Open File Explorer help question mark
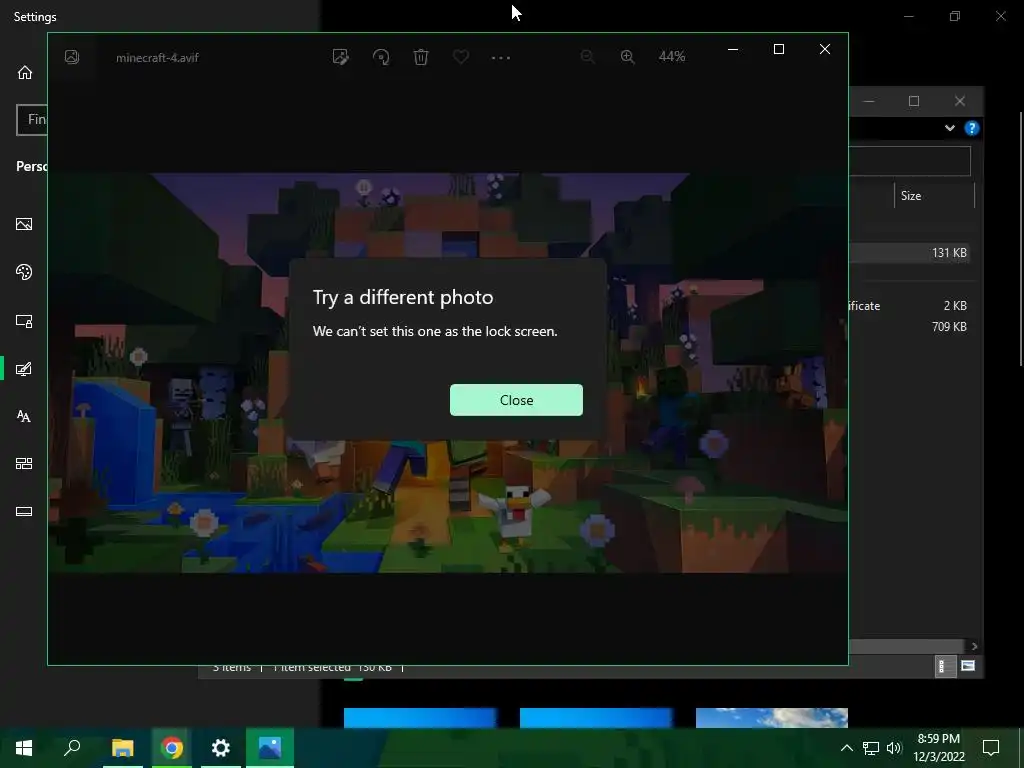This screenshot has height=768, width=1024. 971,128
